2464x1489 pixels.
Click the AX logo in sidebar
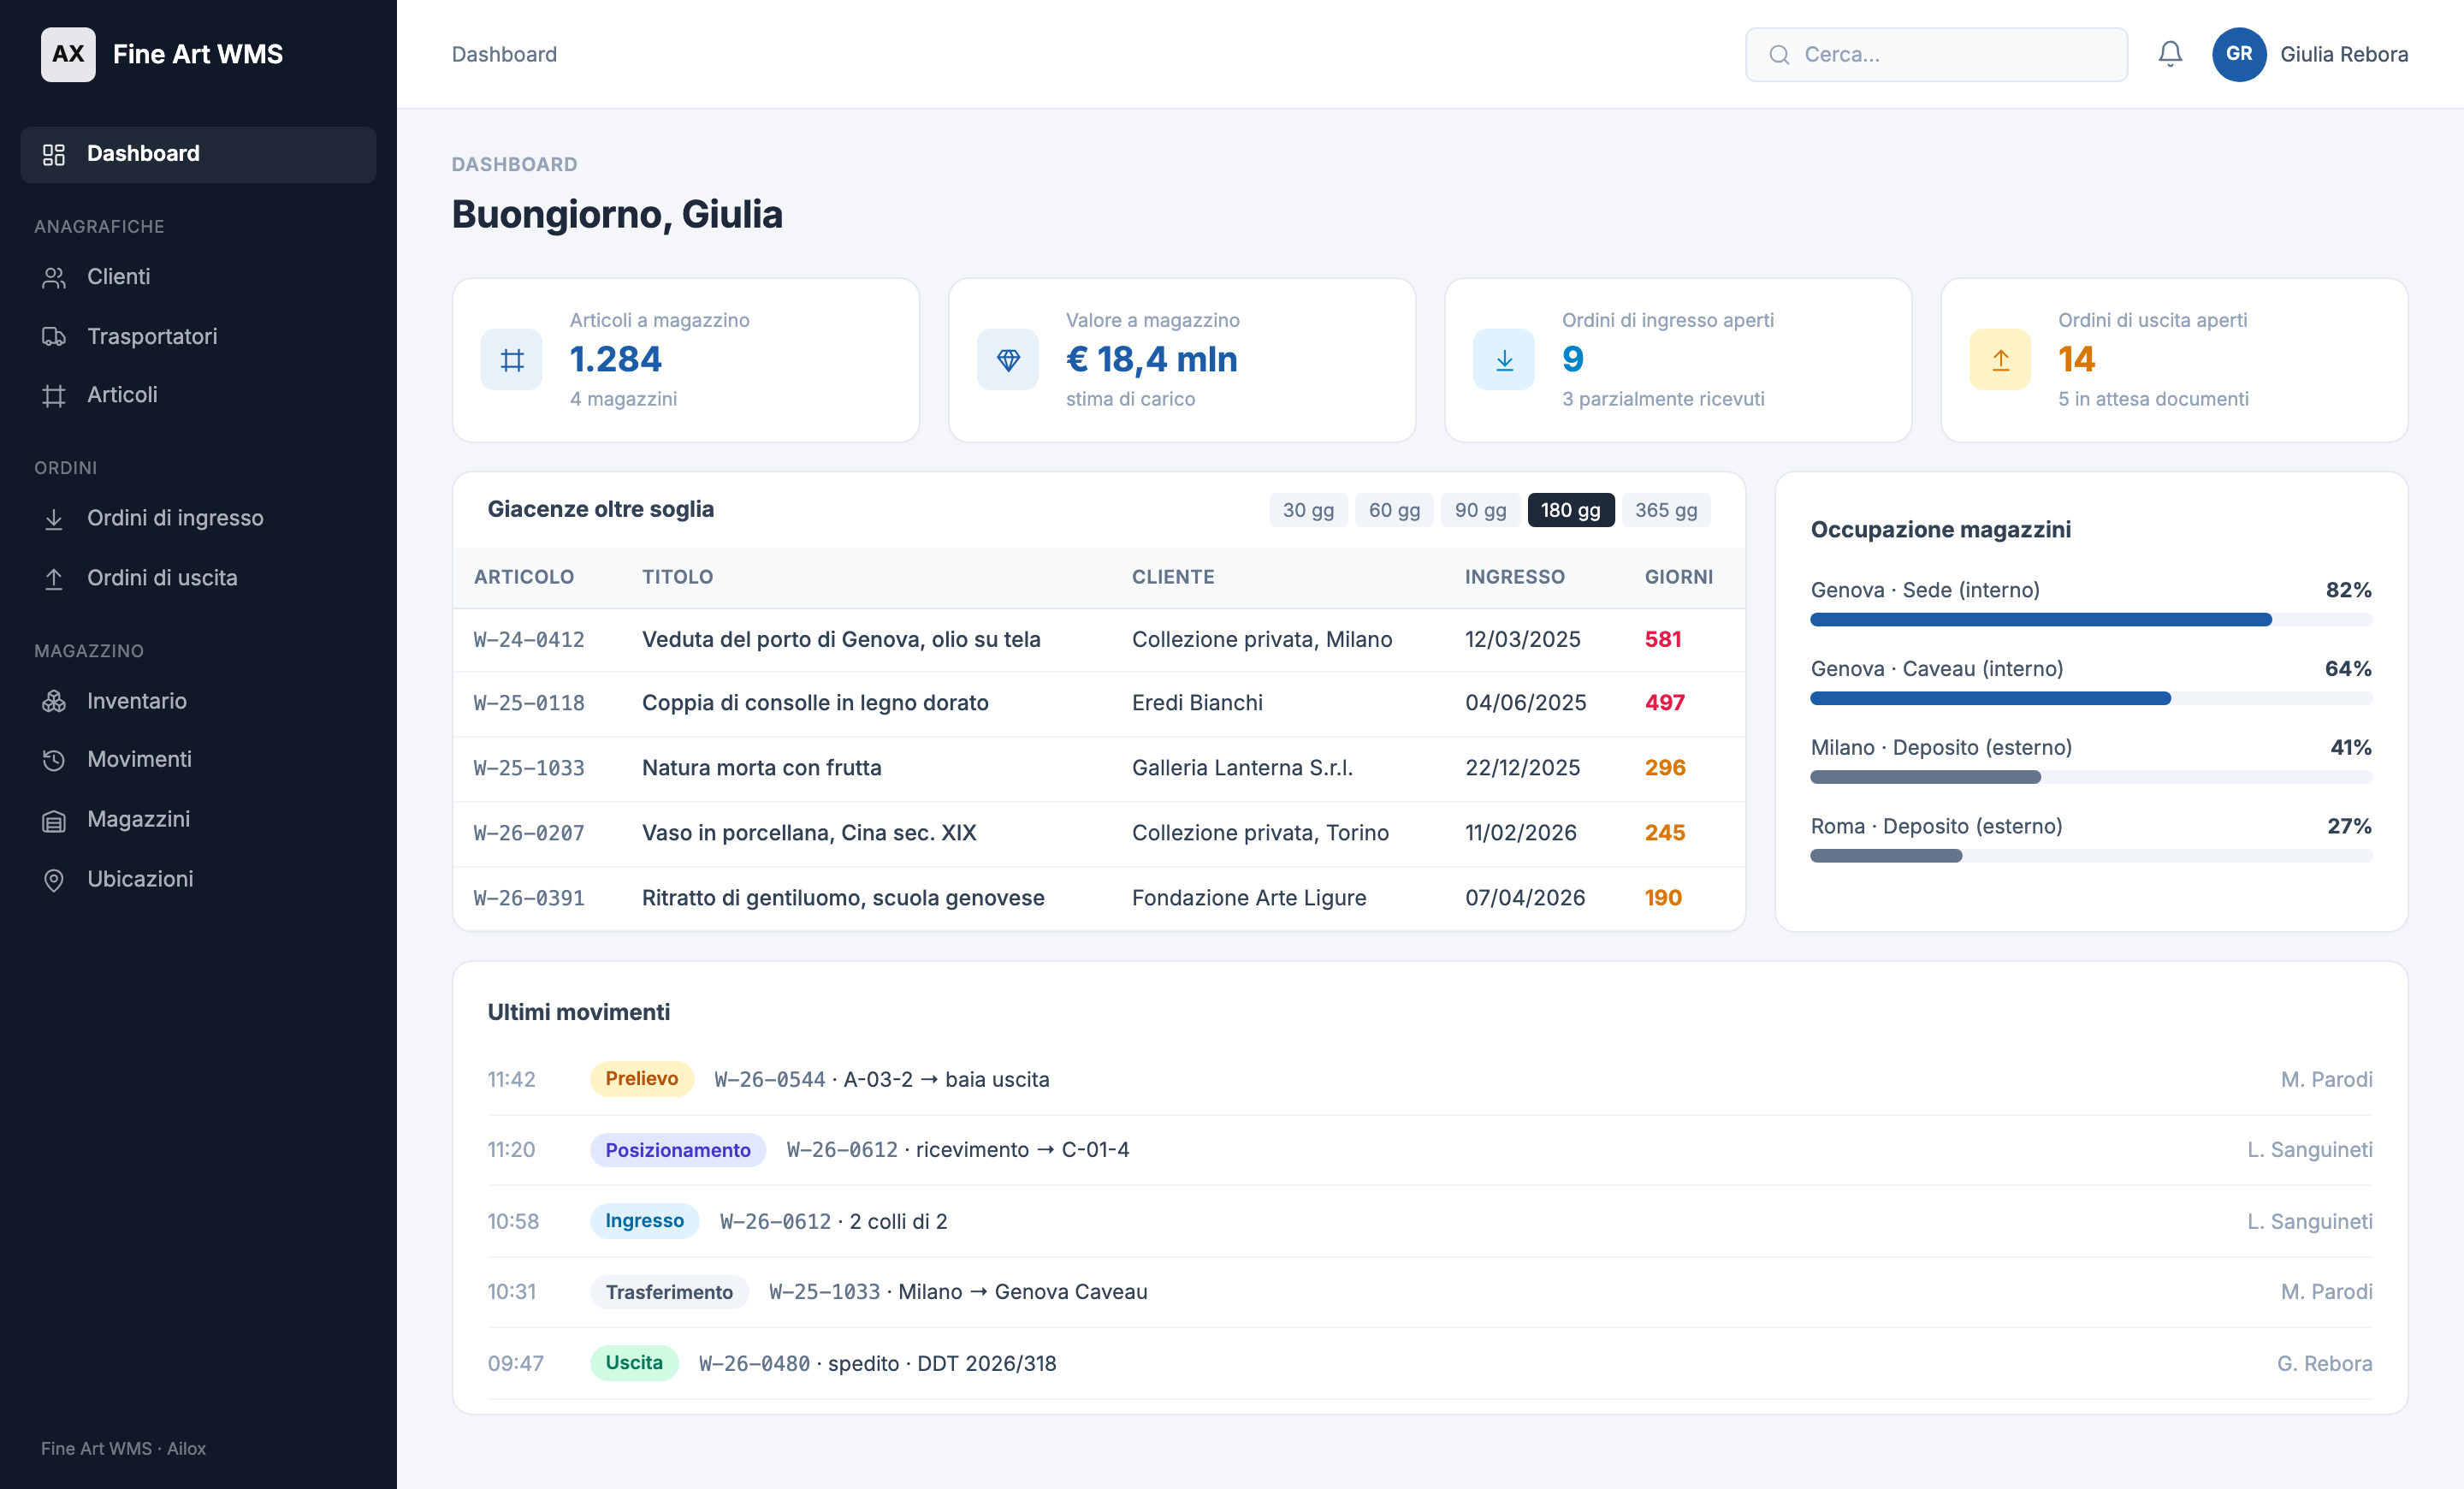point(68,54)
